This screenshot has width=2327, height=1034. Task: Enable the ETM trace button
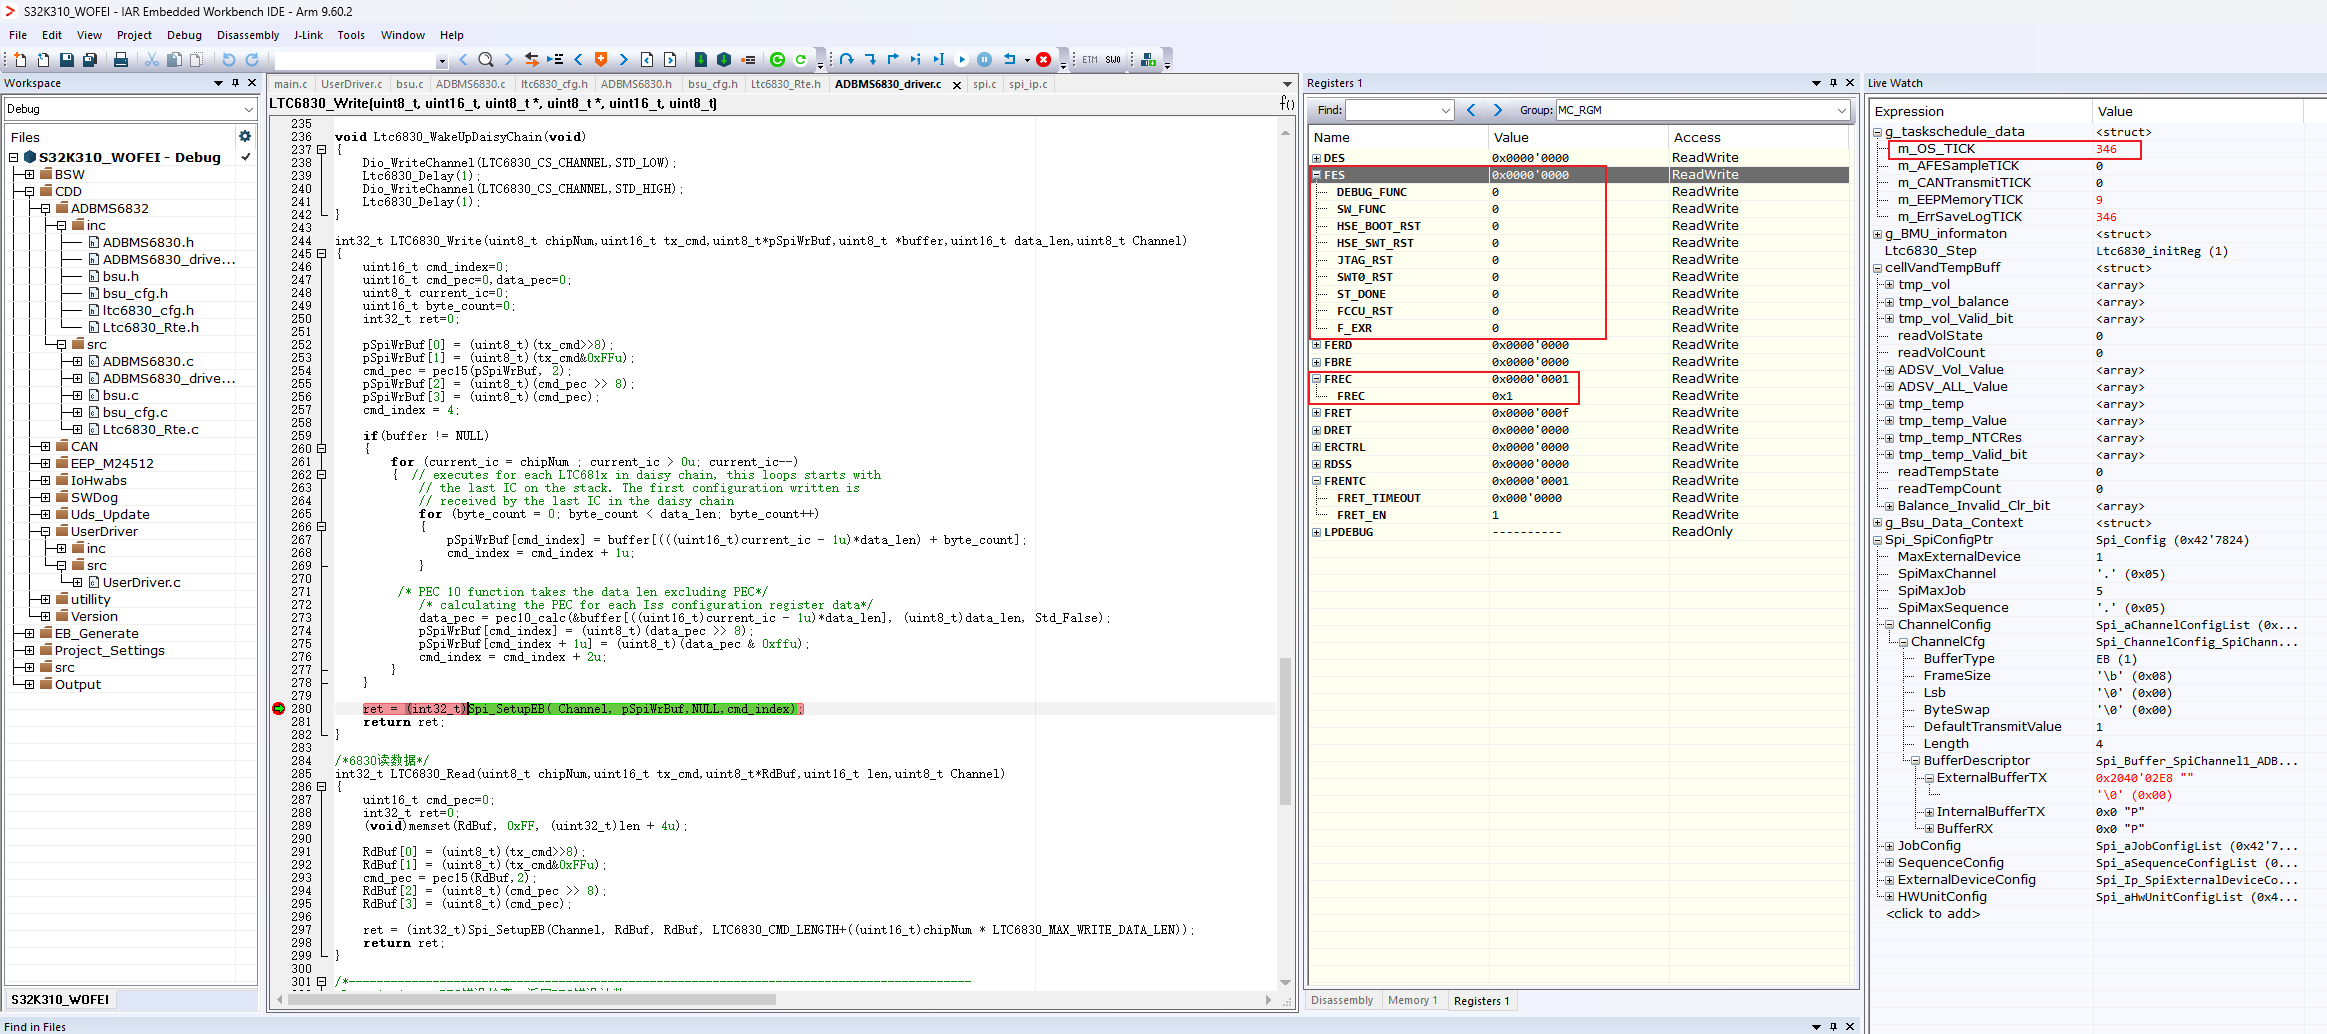tap(1089, 59)
